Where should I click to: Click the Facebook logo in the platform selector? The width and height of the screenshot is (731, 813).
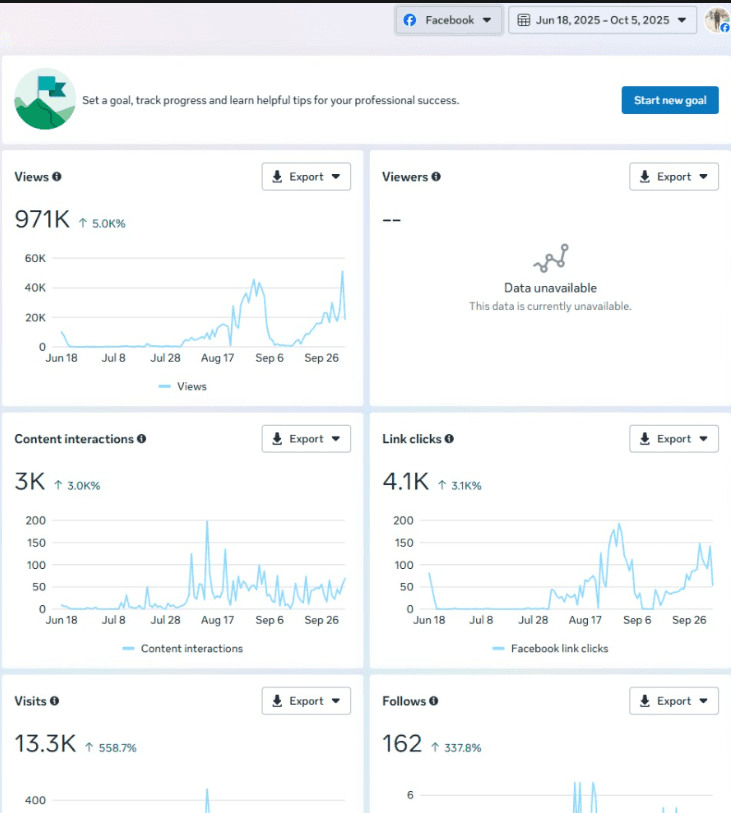(x=411, y=19)
